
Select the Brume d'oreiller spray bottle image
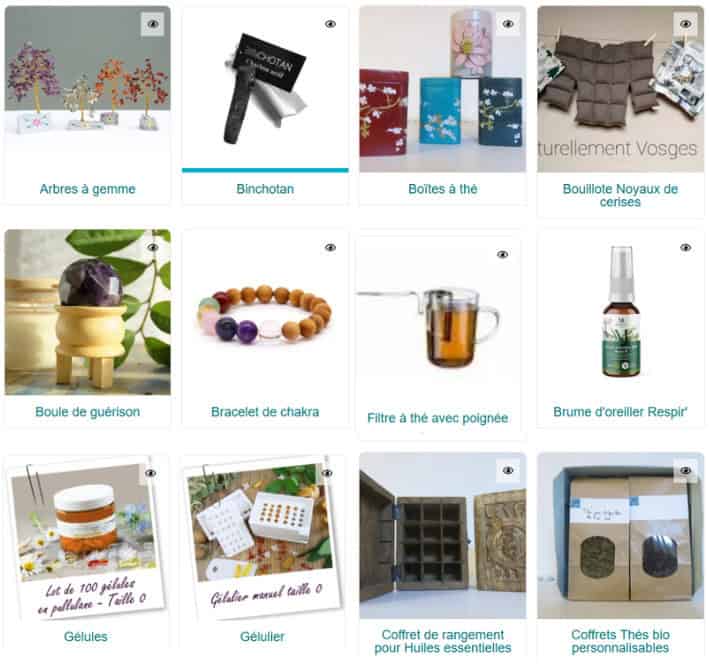point(620,312)
